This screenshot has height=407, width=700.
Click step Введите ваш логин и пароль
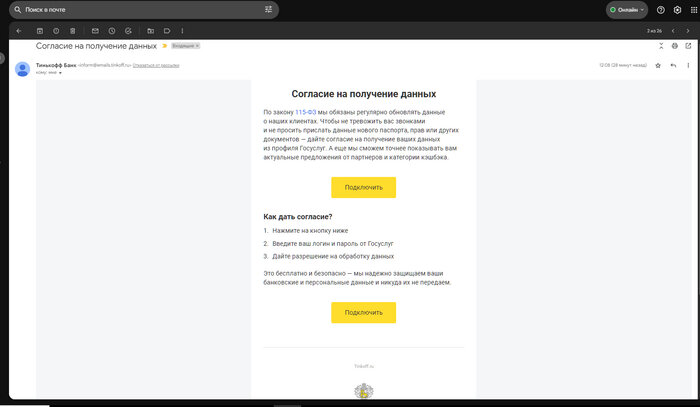(333, 244)
